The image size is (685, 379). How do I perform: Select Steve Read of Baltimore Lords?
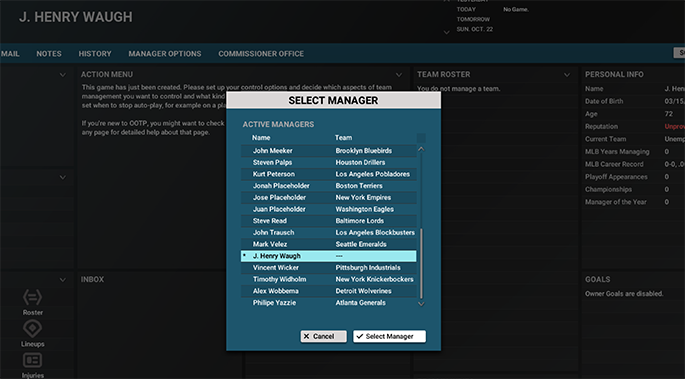tap(329, 221)
